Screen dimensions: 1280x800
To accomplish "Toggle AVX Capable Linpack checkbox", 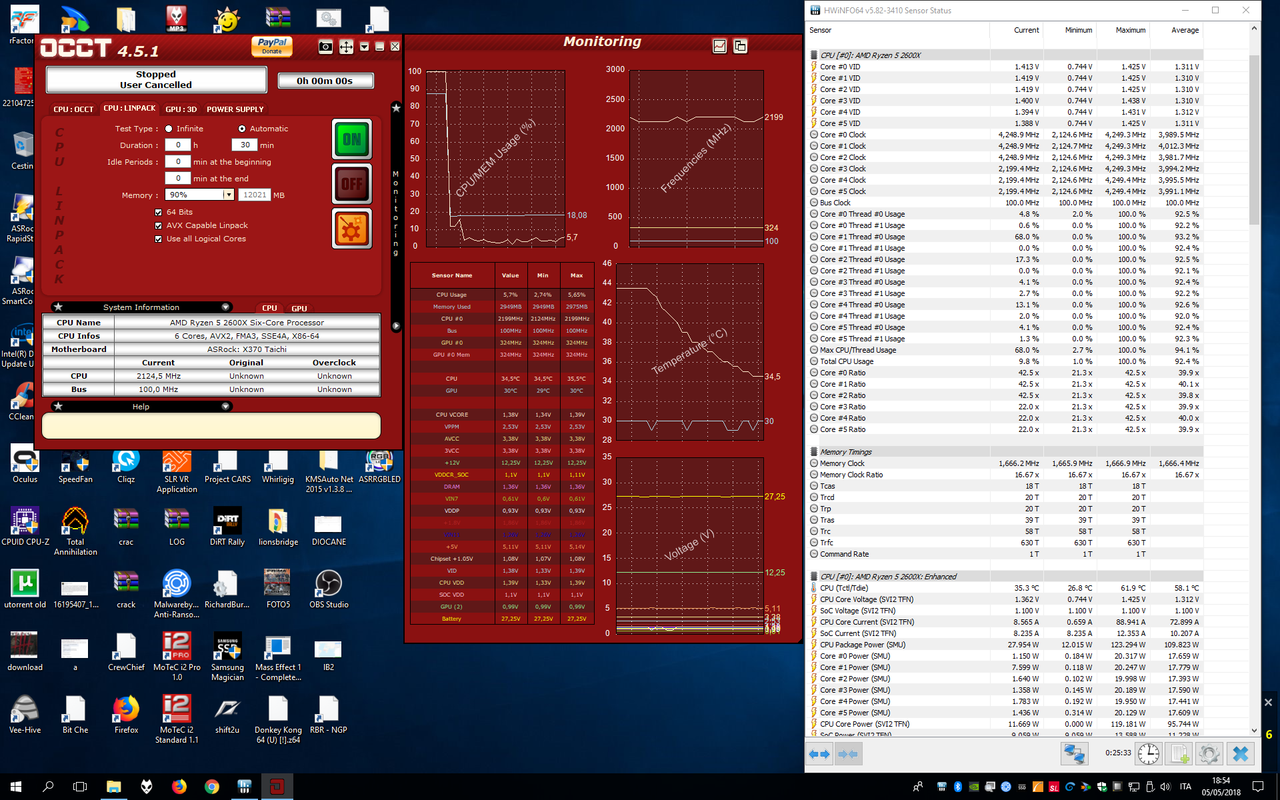I will pos(158,225).
